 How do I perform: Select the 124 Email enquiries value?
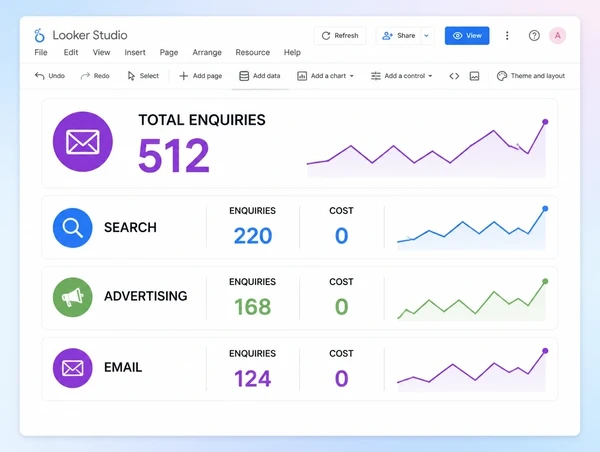(x=253, y=379)
